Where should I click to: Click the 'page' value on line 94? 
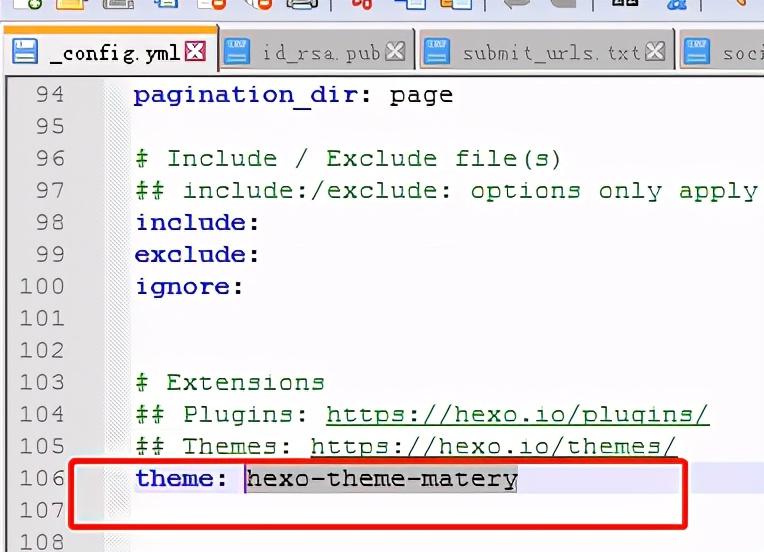pos(421,95)
